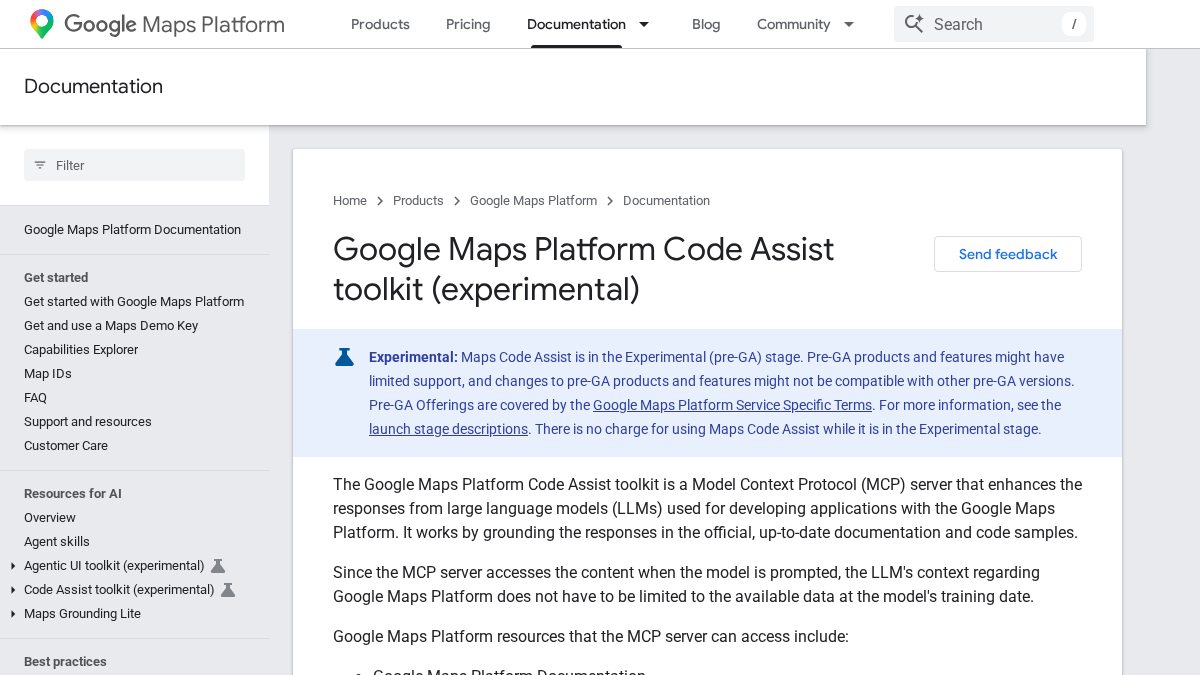Open Google Maps Platform Documentation sidebar link
Screen dimensions: 1200x675
132,230
